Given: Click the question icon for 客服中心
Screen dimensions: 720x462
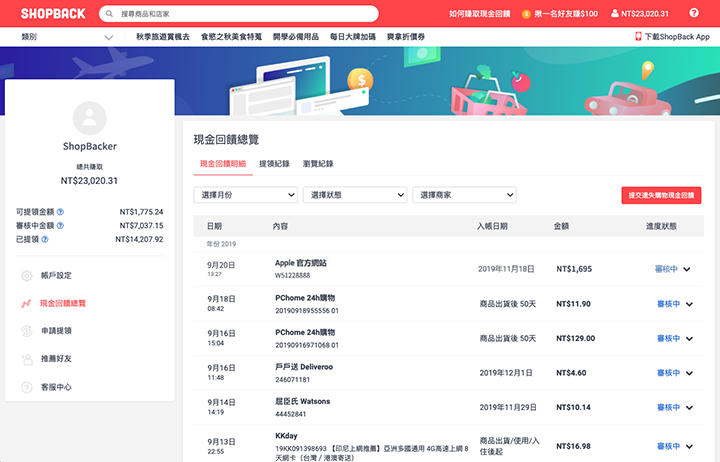Looking at the screenshot, I should pyautogui.click(x=27, y=387).
